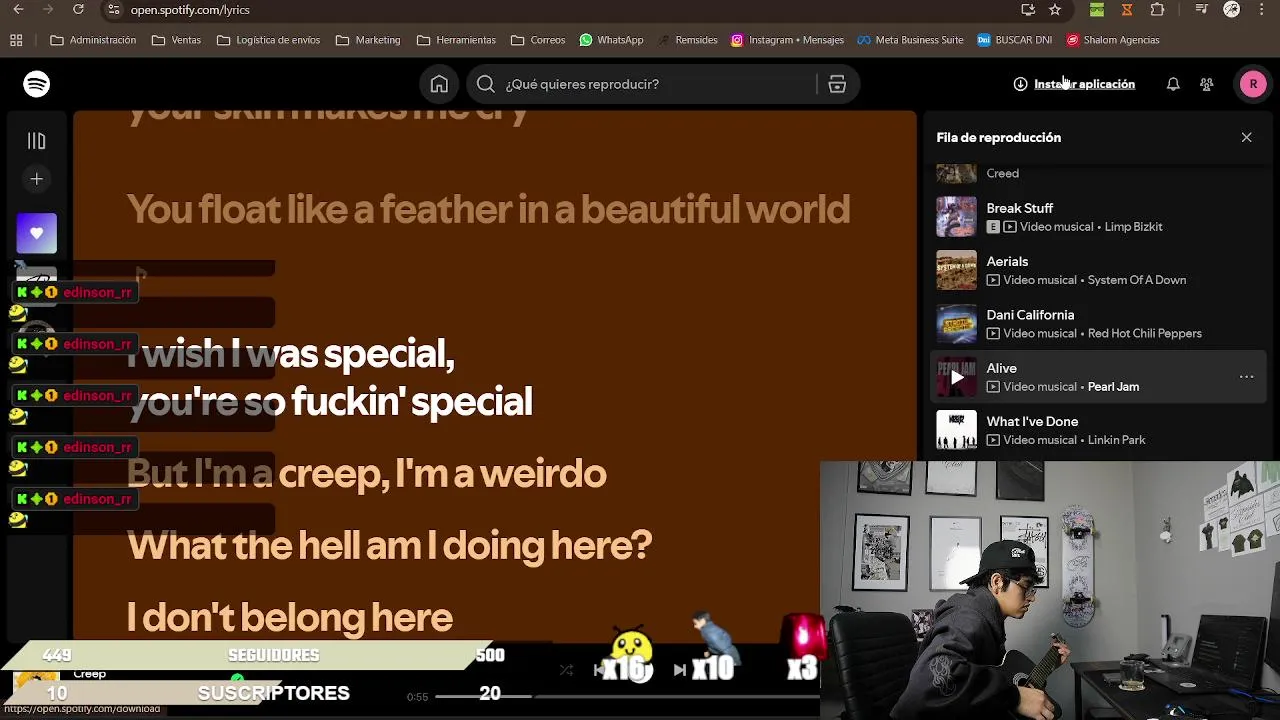Open the Shalom Agencias bookmark
Image resolution: width=1280 pixels, height=720 pixels.
click(x=1113, y=40)
